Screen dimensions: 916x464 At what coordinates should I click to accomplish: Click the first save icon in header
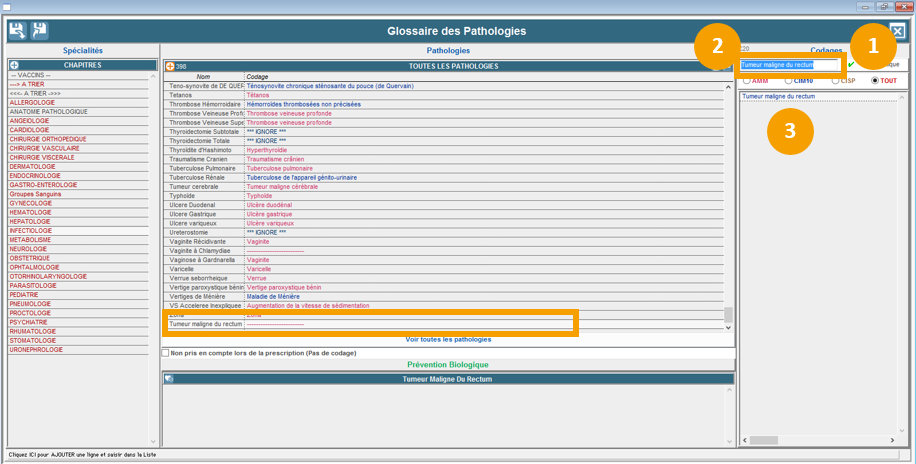(16, 31)
